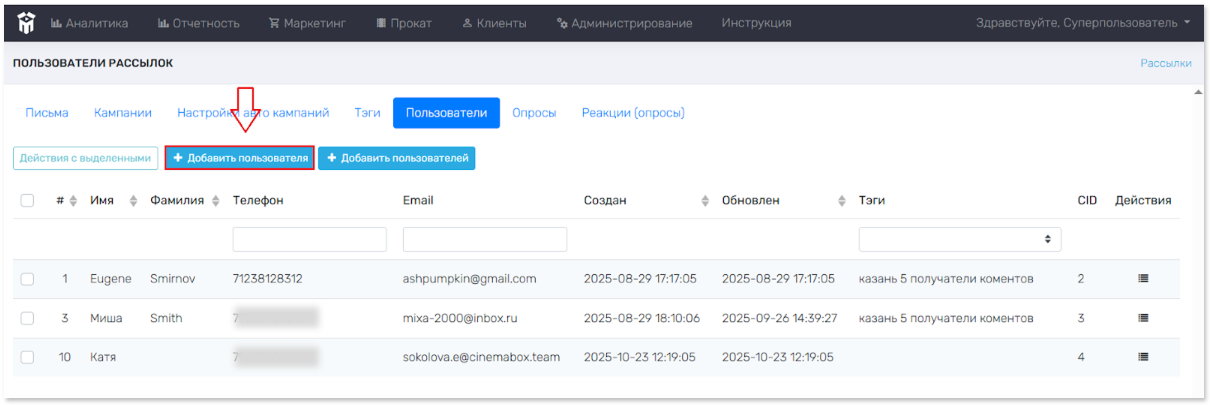Focus the Email filter input field
Viewport: 1210px width, 405px height.
pyautogui.click(x=484, y=239)
